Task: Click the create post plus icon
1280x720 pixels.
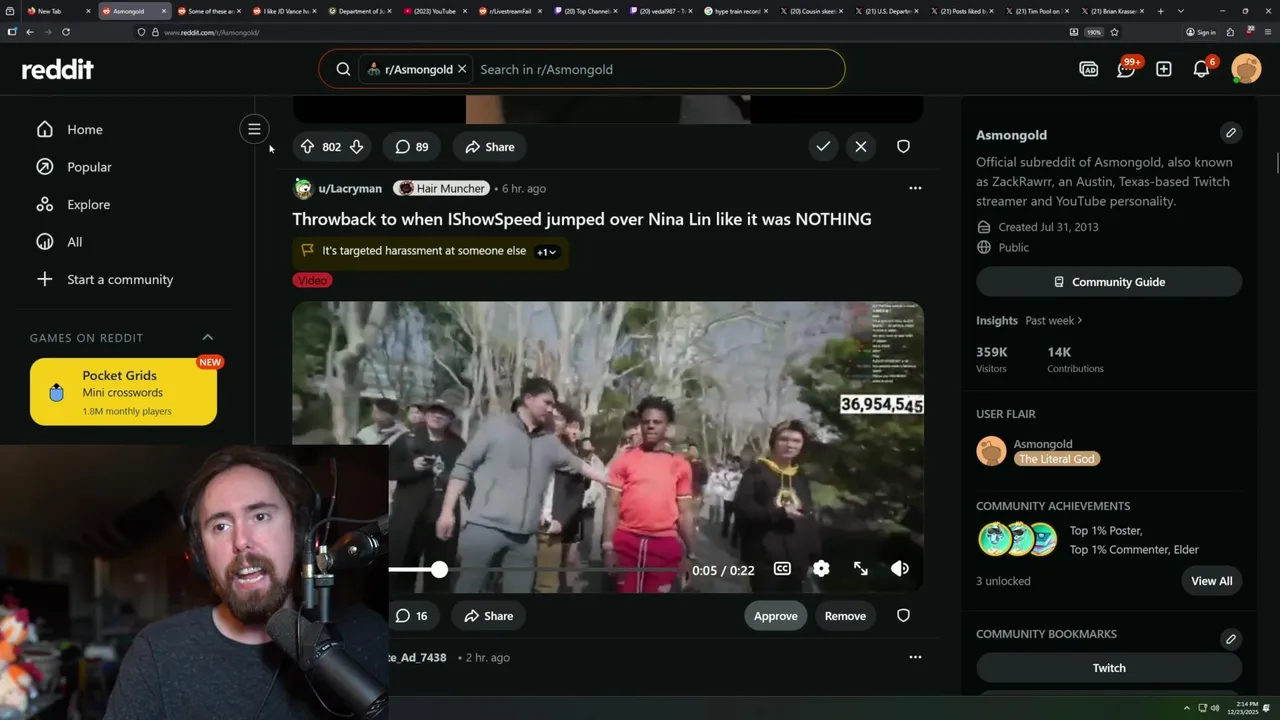Action: coord(1164,69)
